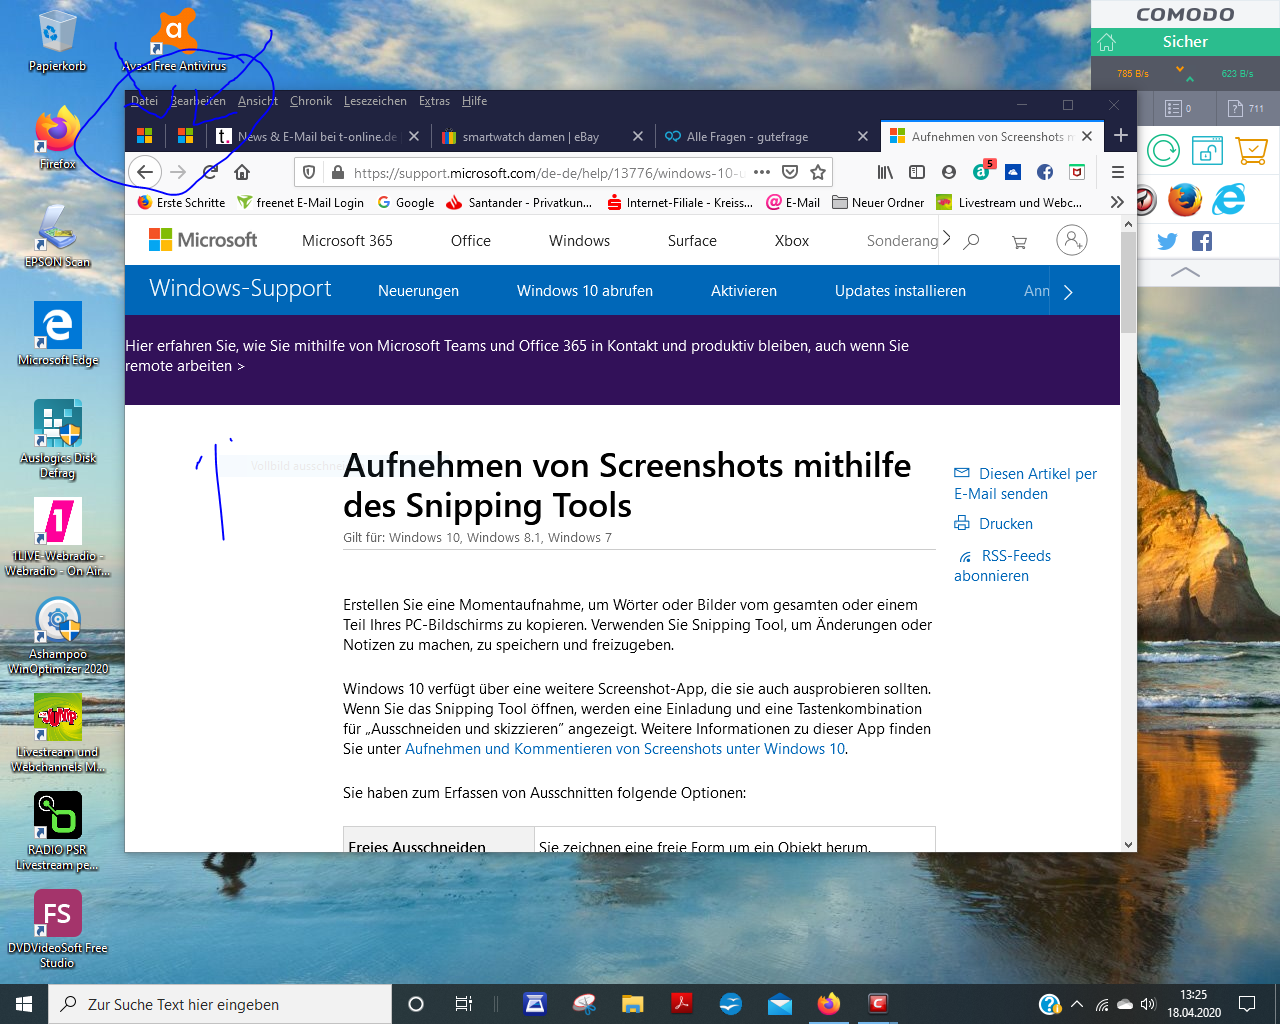Collapse the Comodo widget with up chevron
Viewport: 1280px width, 1024px height.
1185,272
